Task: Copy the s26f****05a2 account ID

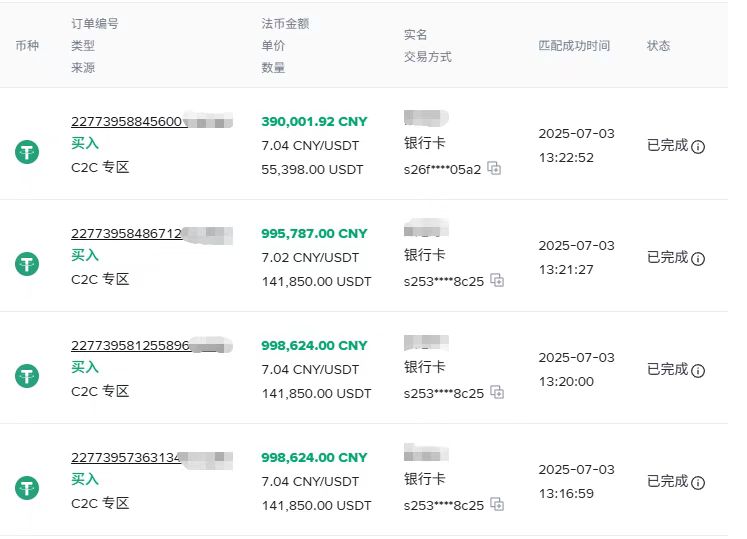Action: pos(494,169)
